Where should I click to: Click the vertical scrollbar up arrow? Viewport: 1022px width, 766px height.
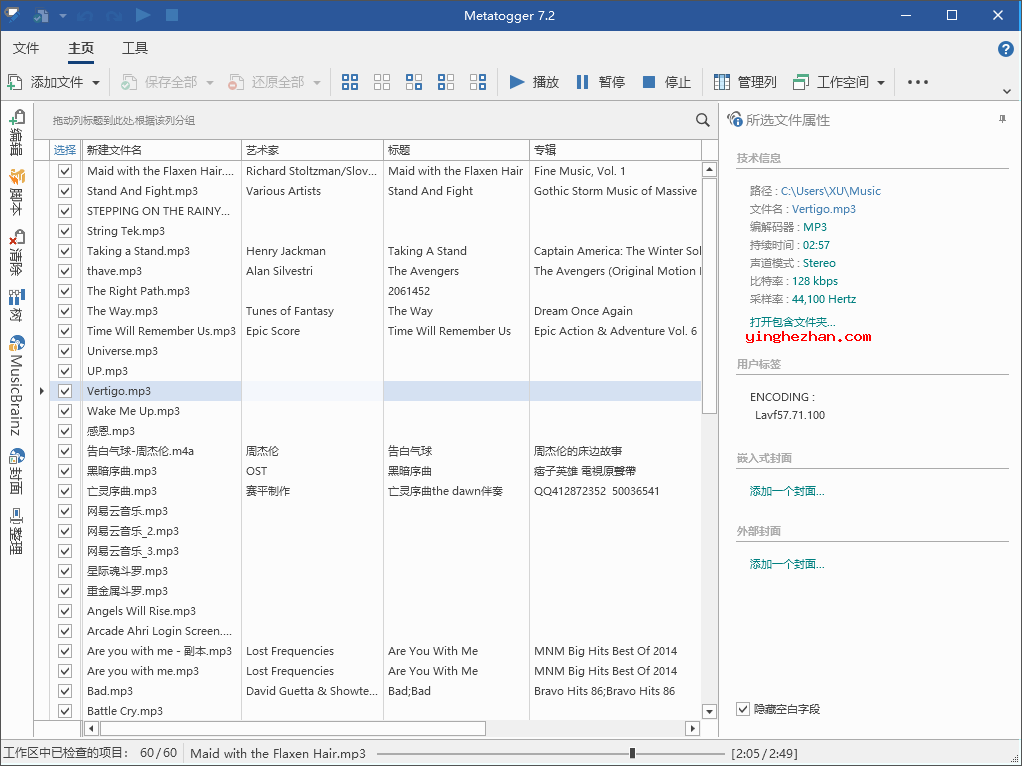tap(709, 169)
